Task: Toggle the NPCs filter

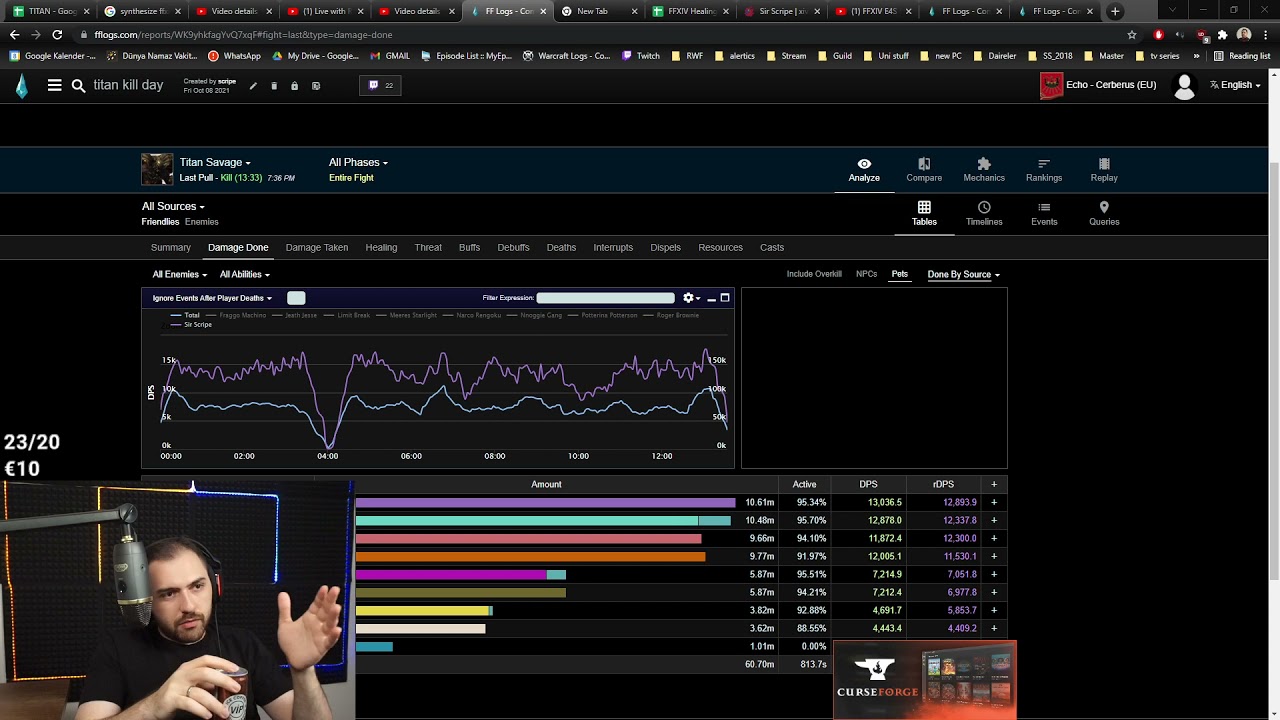Action: click(866, 274)
